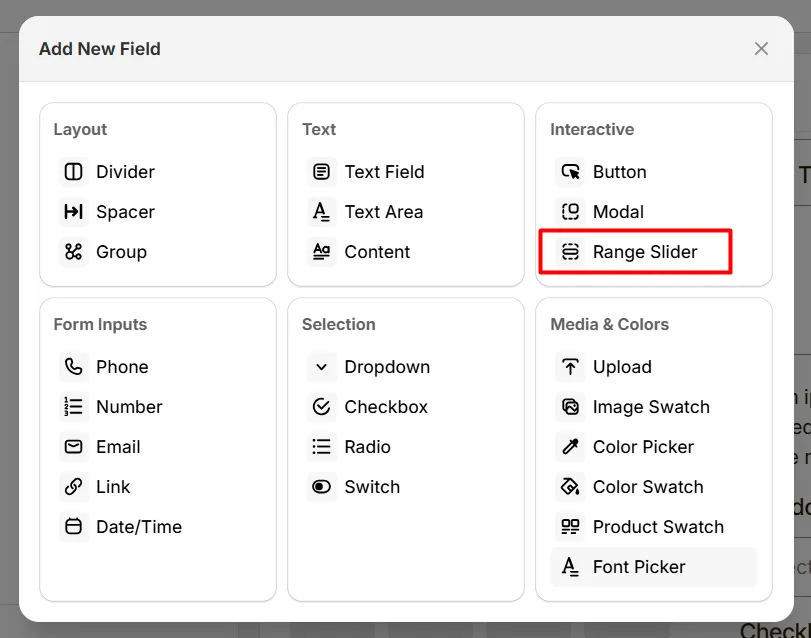Choose the Phone handset icon
Screen dimensions: 811x638
click(x=73, y=367)
